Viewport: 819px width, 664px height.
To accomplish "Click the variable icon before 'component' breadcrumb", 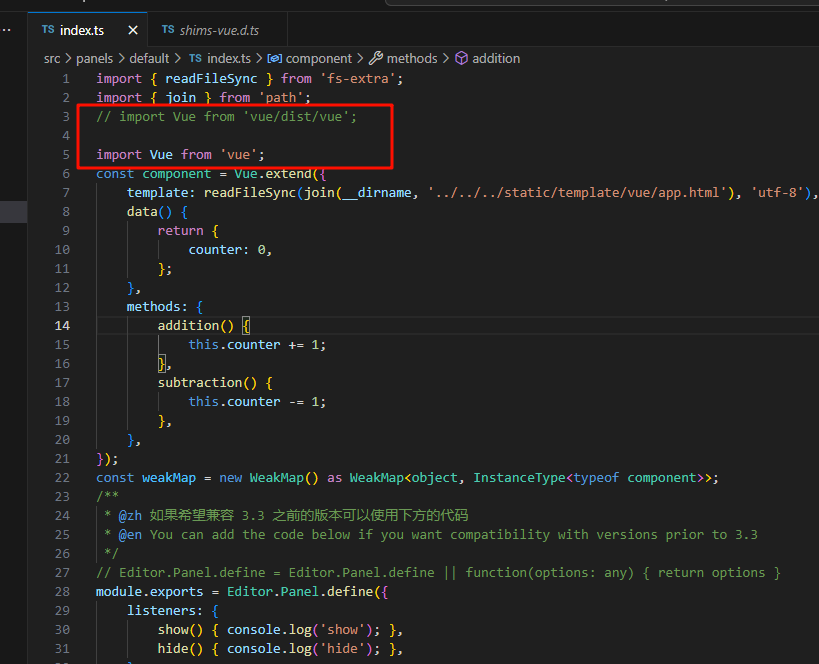I will click(275, 59).
